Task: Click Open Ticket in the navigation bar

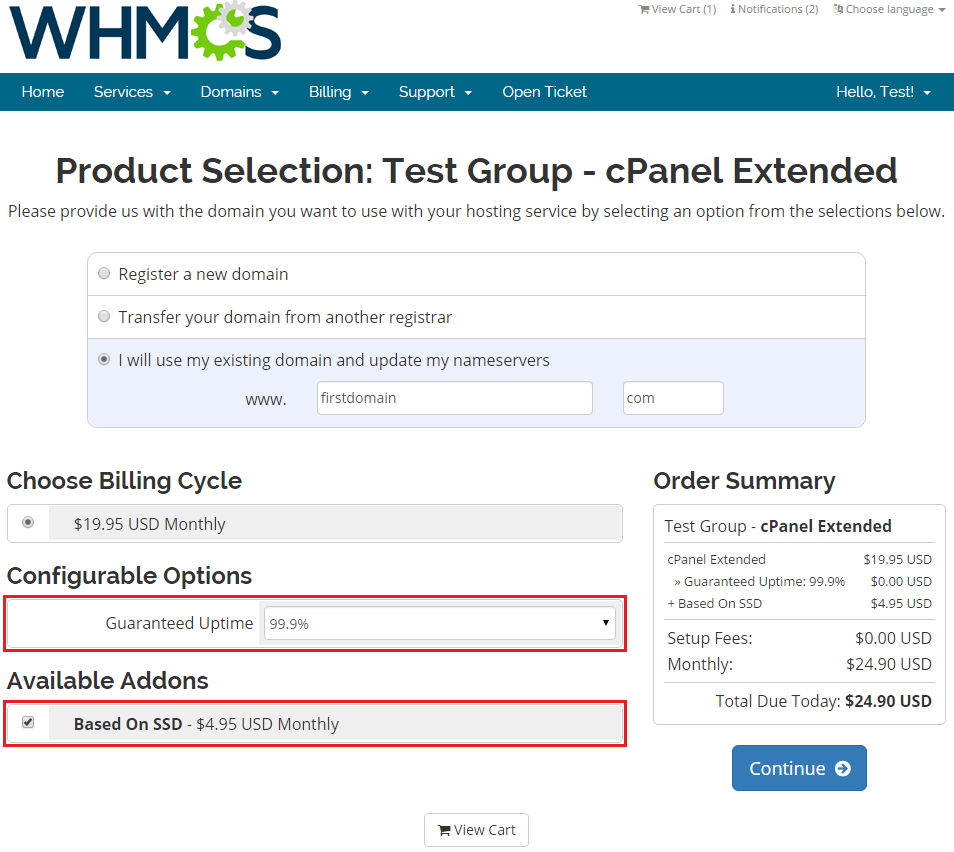Action: pyautogui.click(x=544, y=92)
